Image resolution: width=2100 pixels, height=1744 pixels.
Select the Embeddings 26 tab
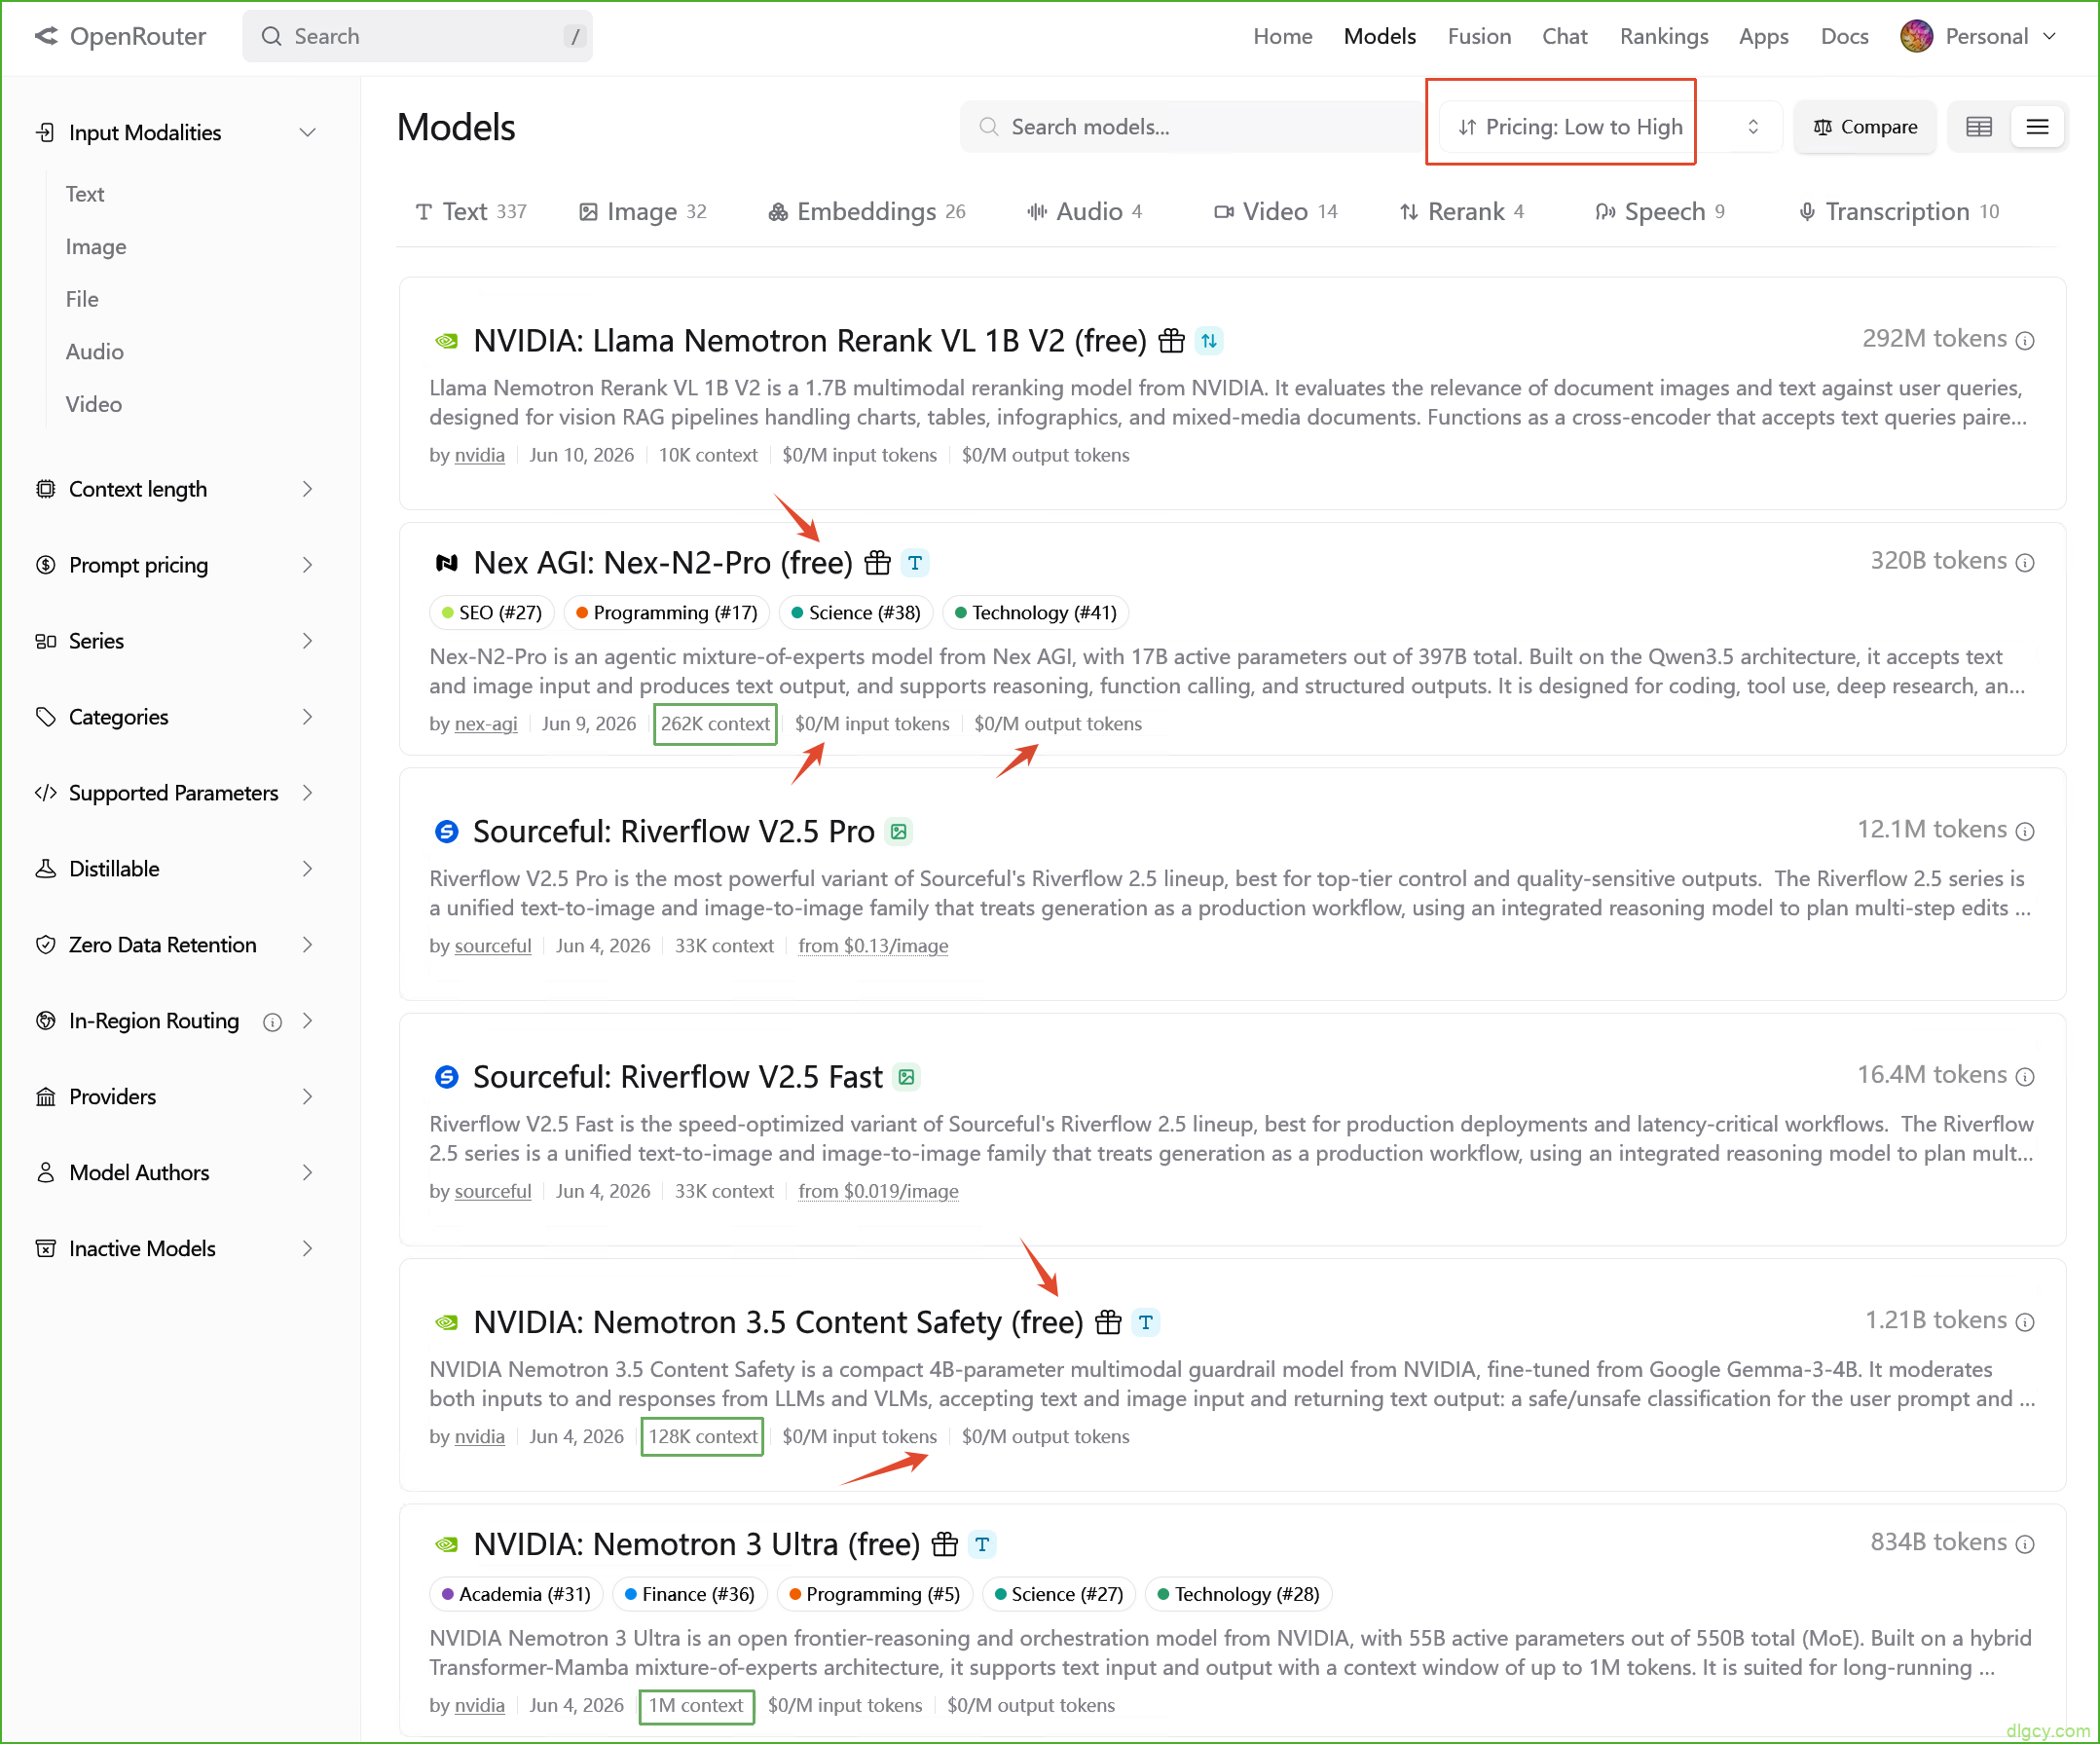pyautogui.click(x=867, y=212)
